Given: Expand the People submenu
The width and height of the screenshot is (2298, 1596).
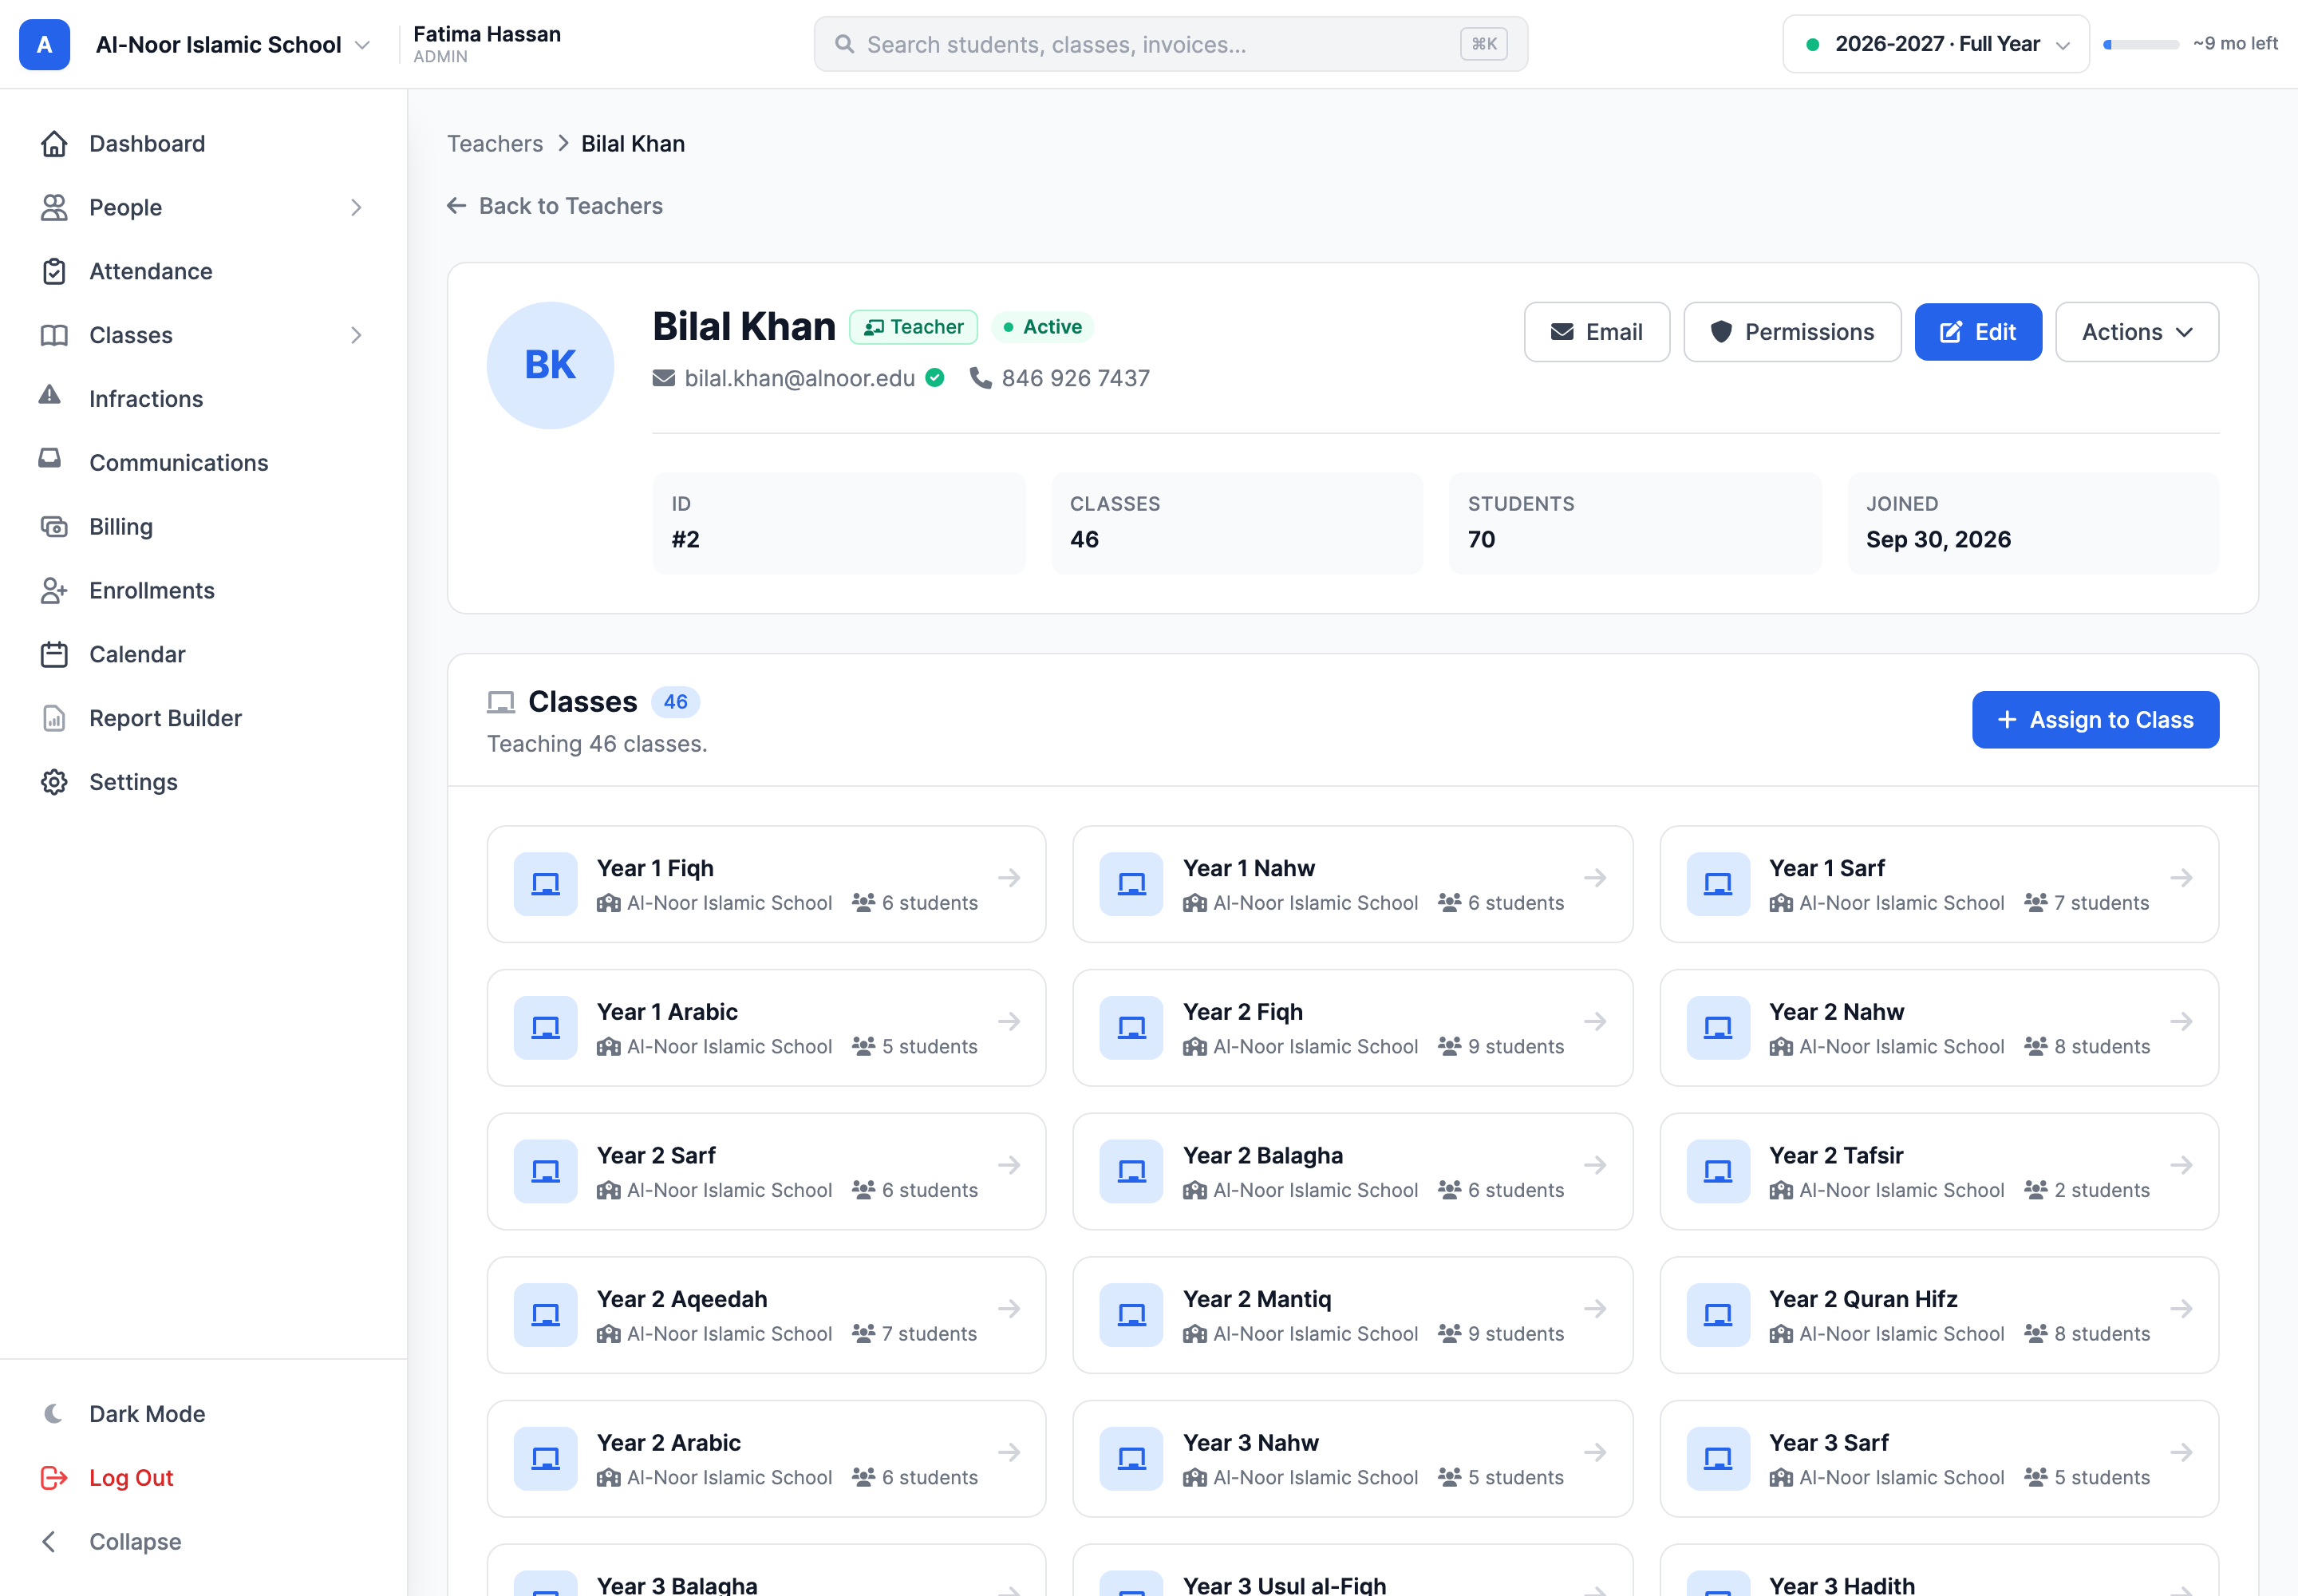Looking at the screenshot, I should tap(356, 208).
